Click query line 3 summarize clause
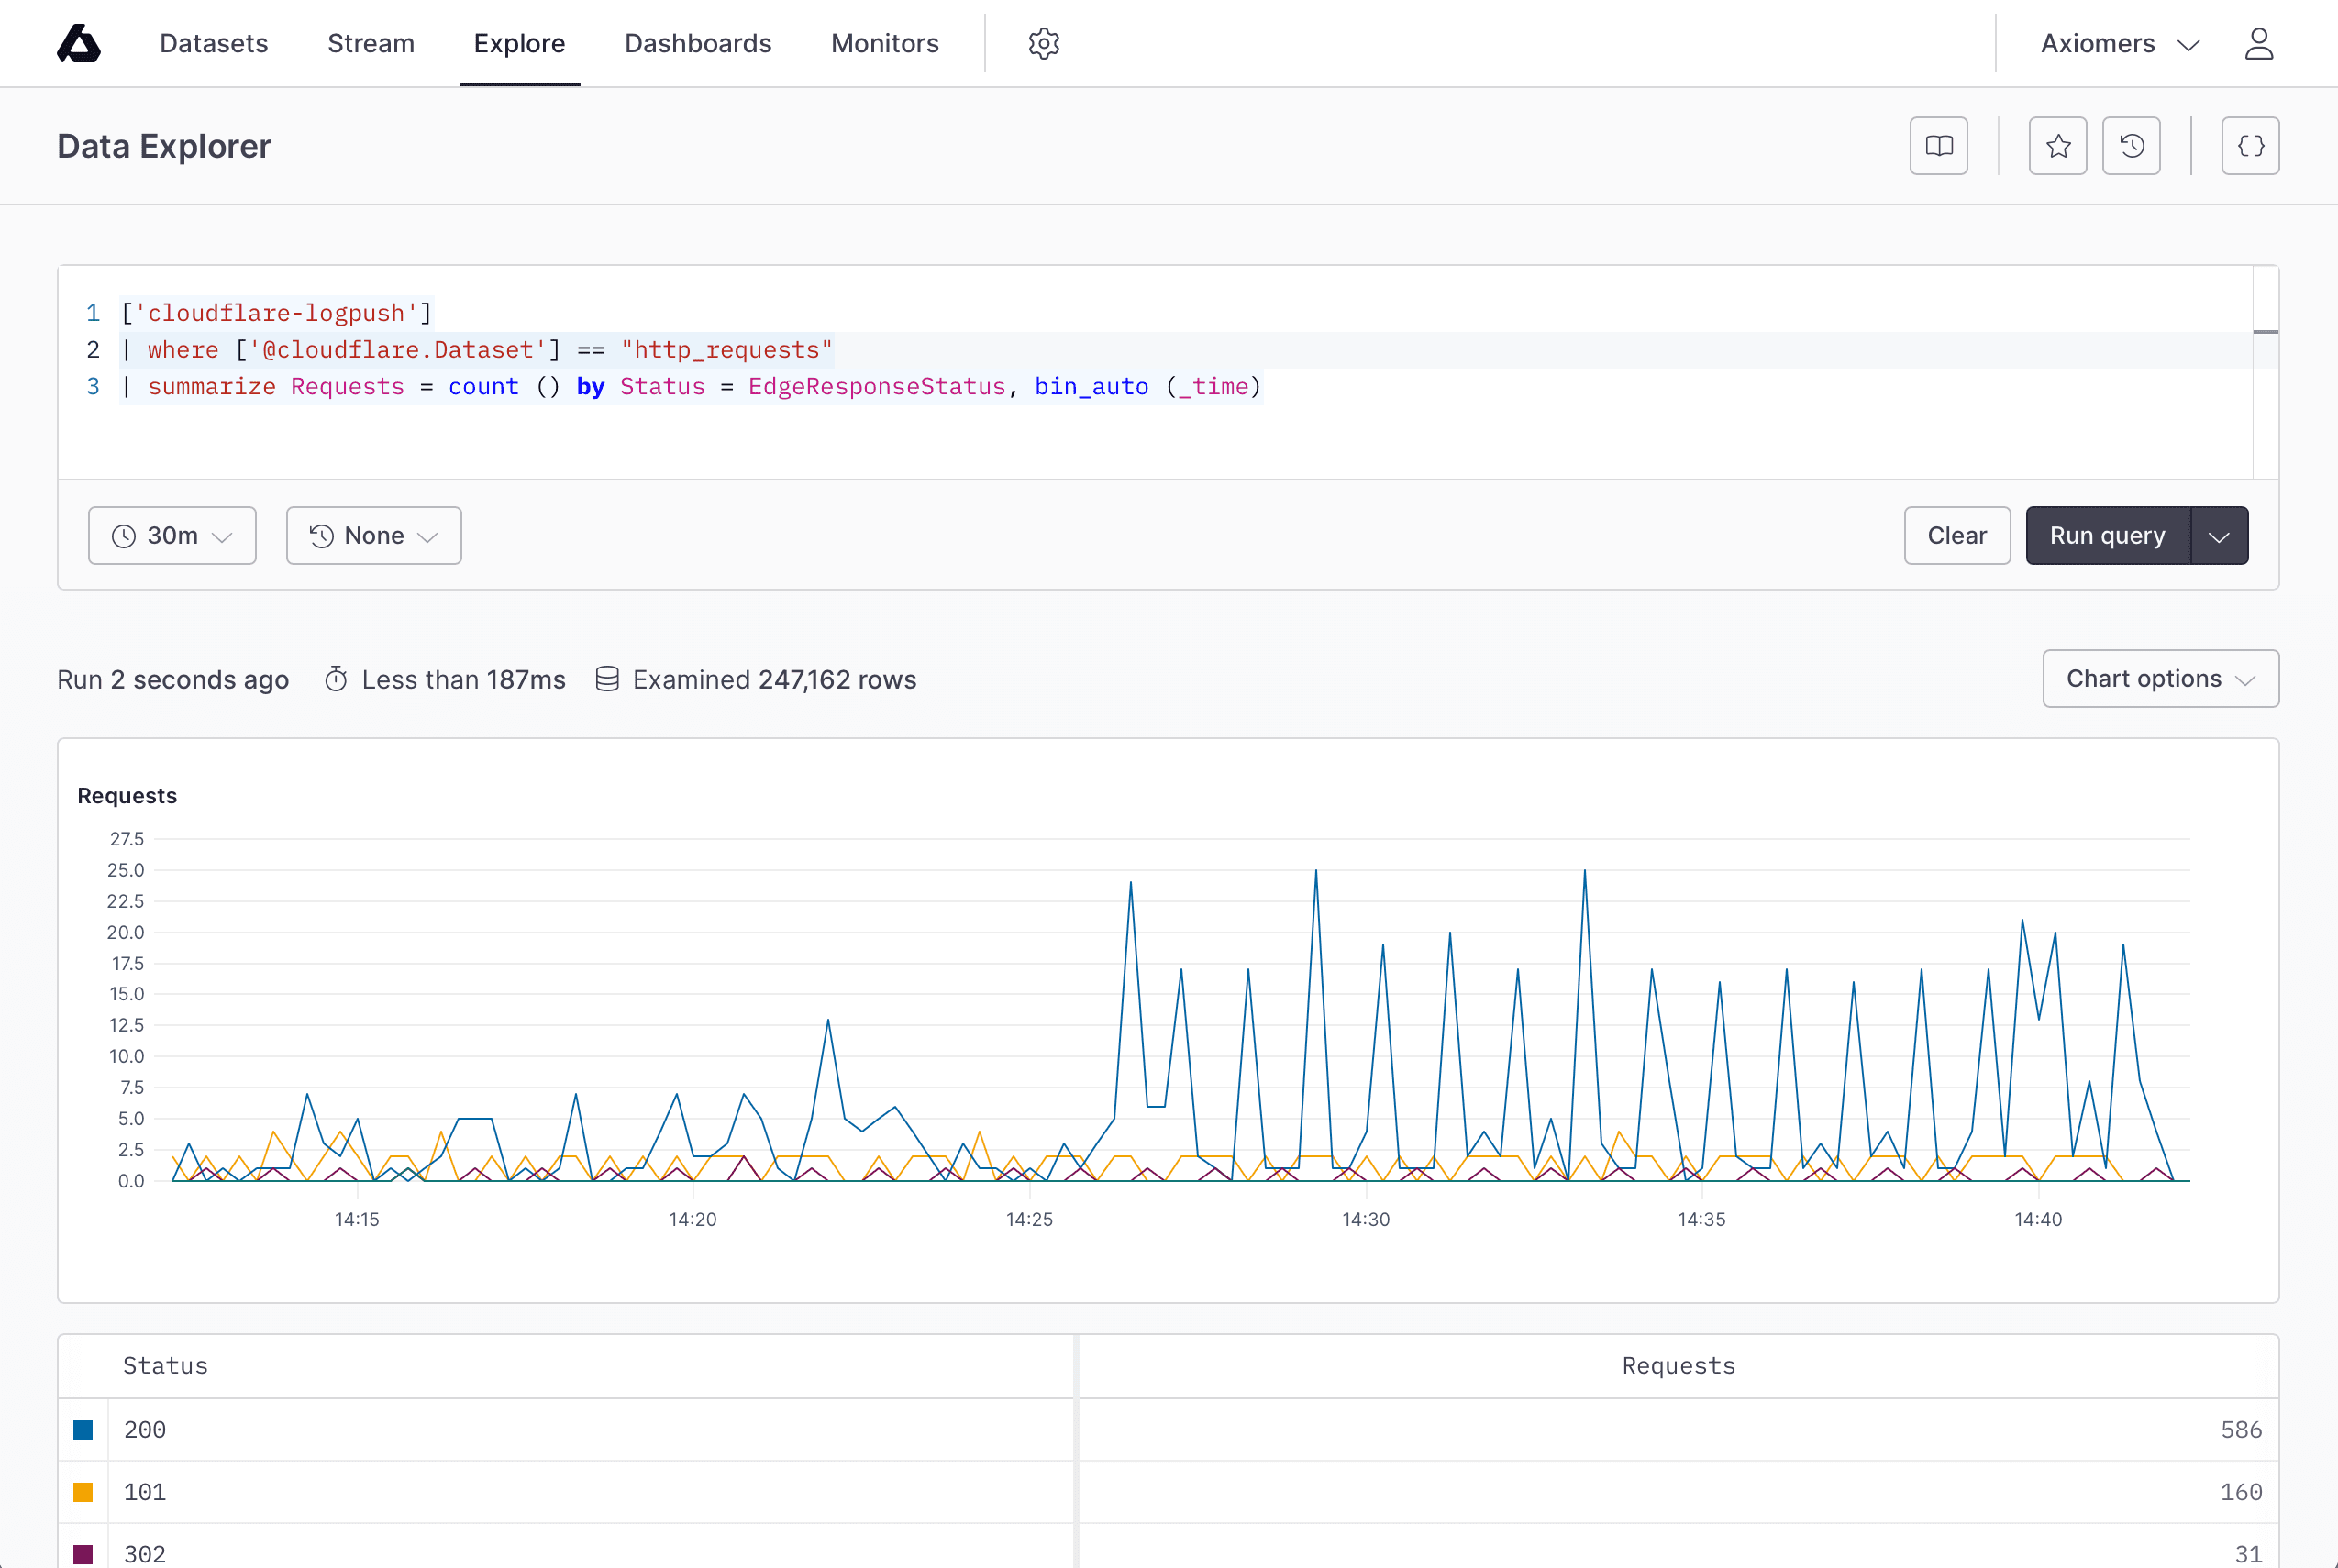 [x=691, y=386]
